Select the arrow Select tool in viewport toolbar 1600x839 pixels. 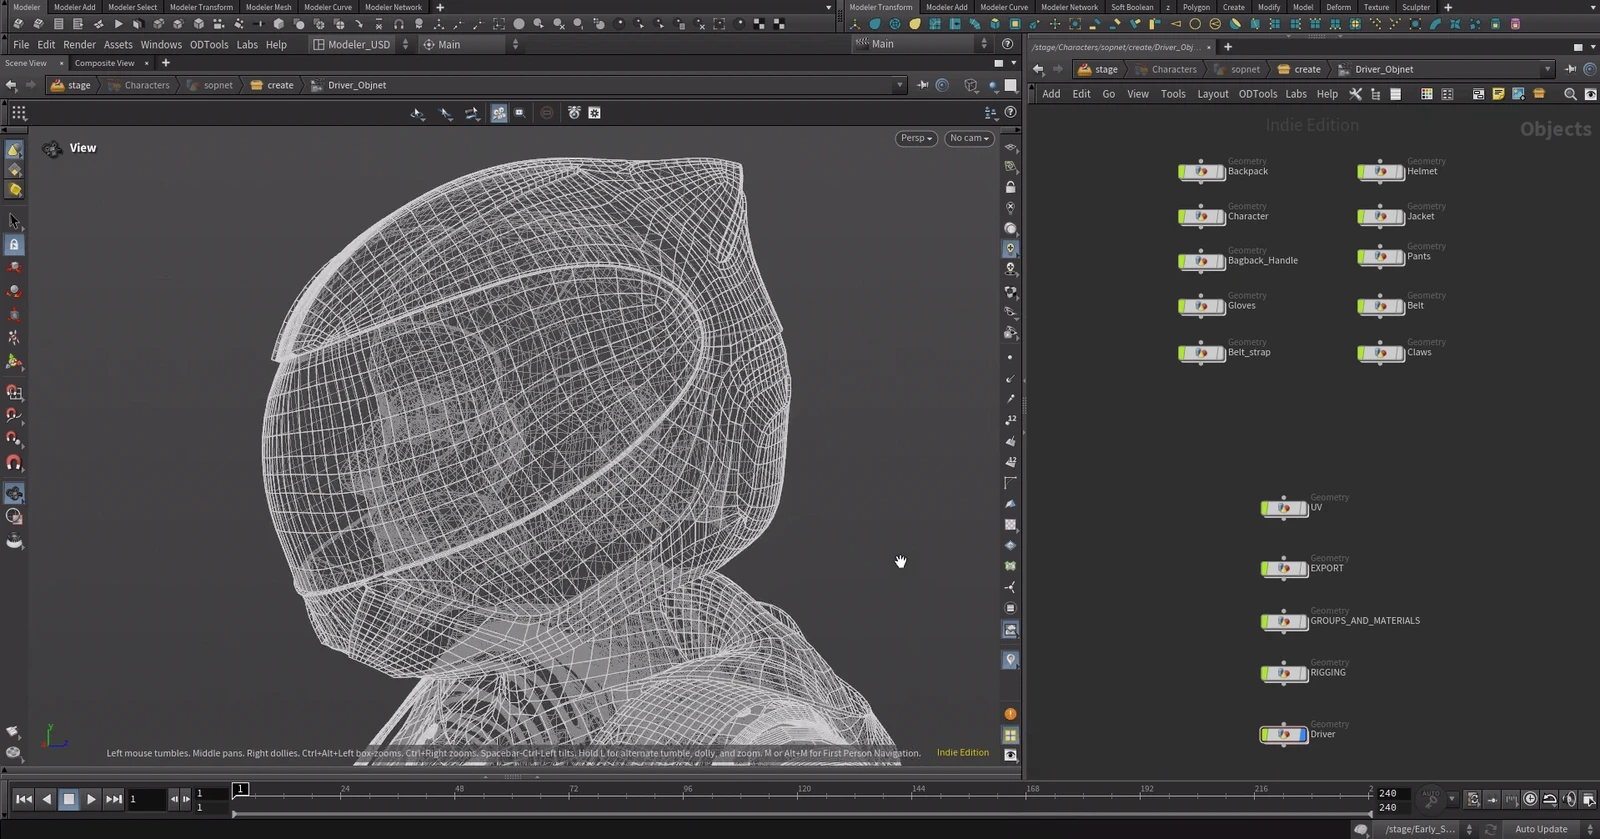(14, 220)
